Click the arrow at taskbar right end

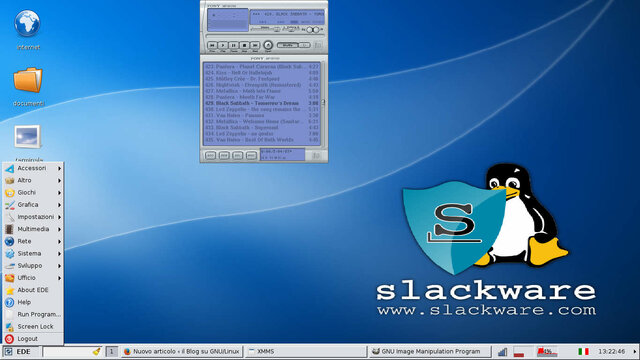635,351
